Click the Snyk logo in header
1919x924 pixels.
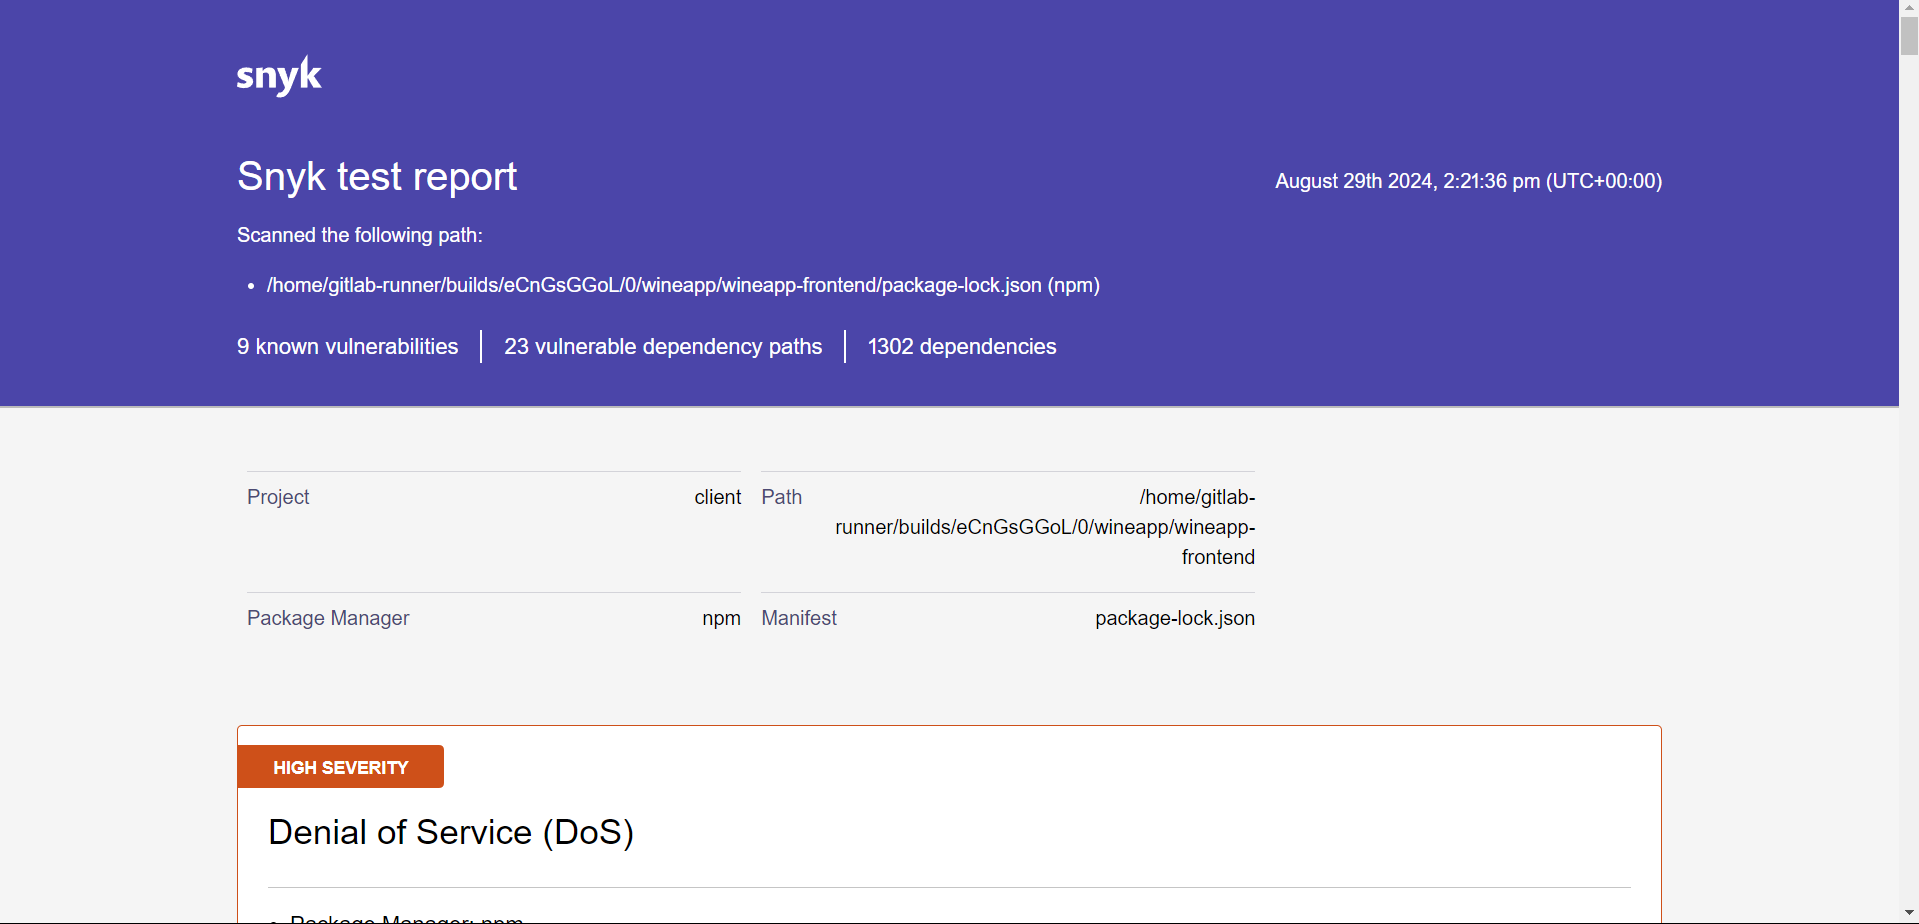click(x=279, y=76)
